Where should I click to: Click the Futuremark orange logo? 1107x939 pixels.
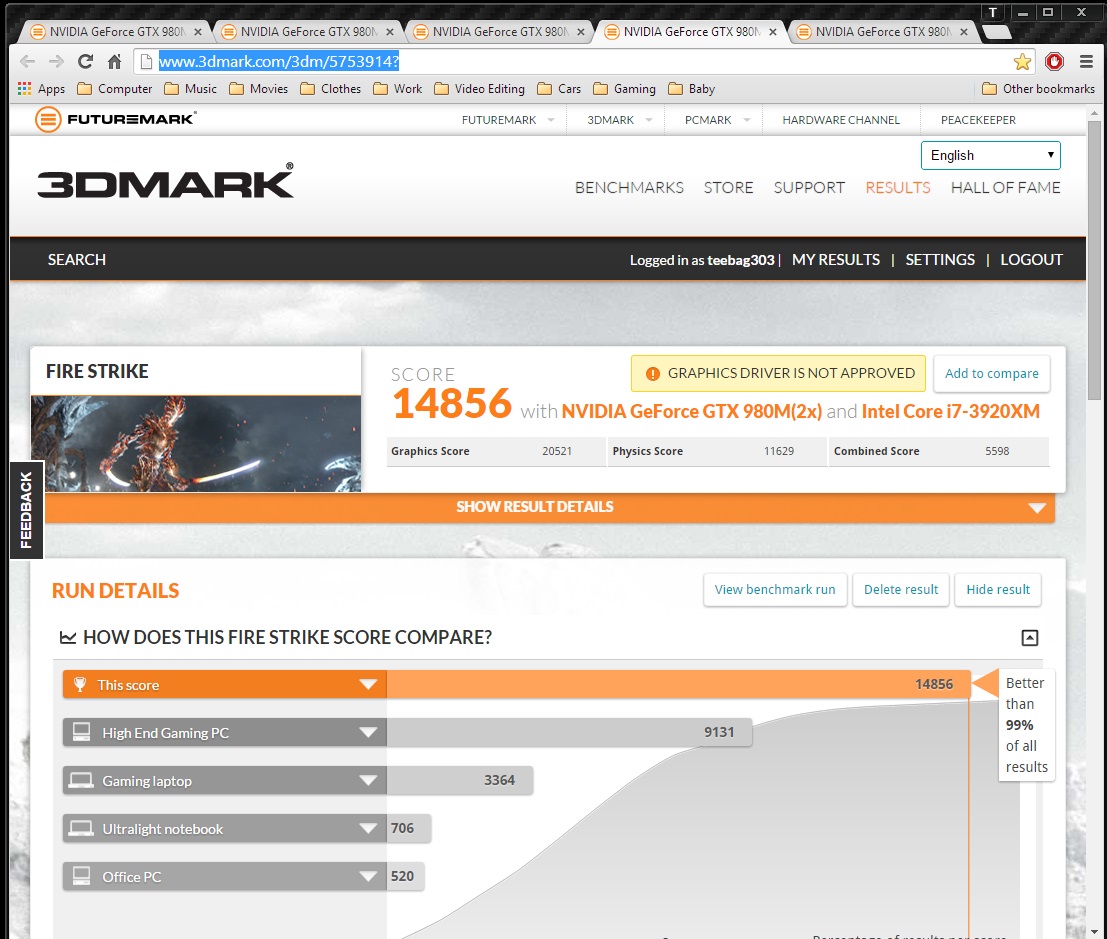[48, 119]
